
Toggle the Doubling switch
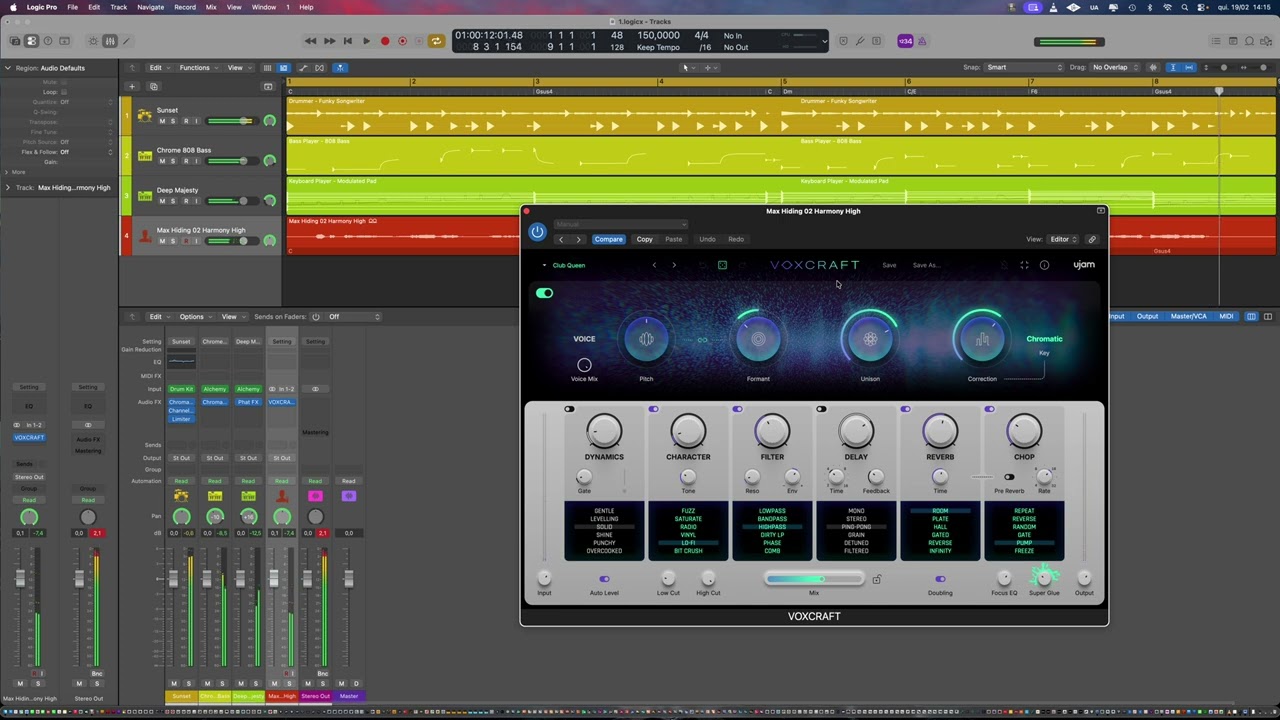point(940,579)
